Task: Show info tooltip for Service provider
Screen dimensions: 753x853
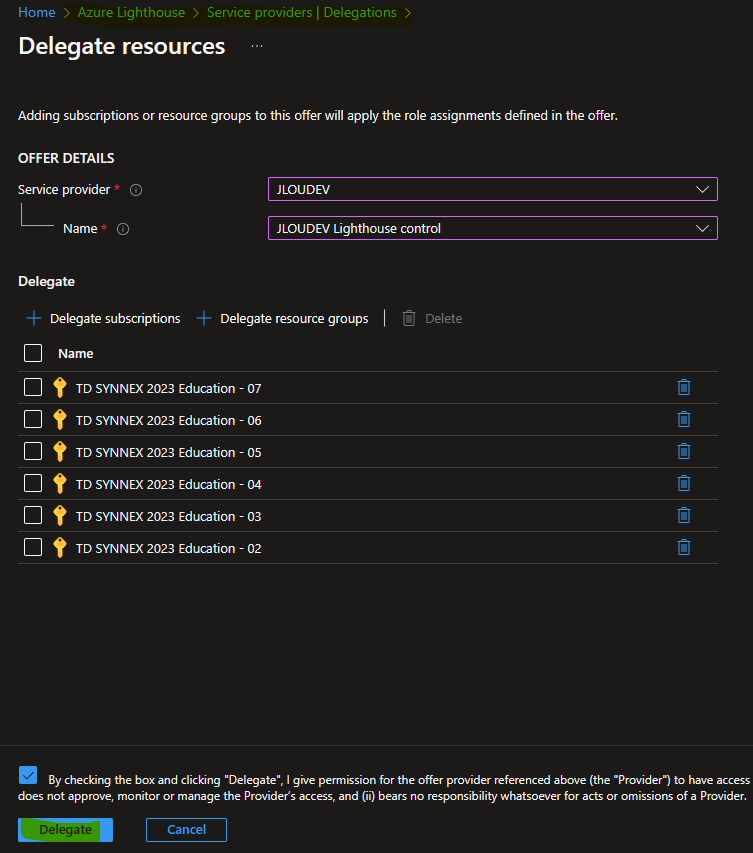Action: tap(136, 190)
